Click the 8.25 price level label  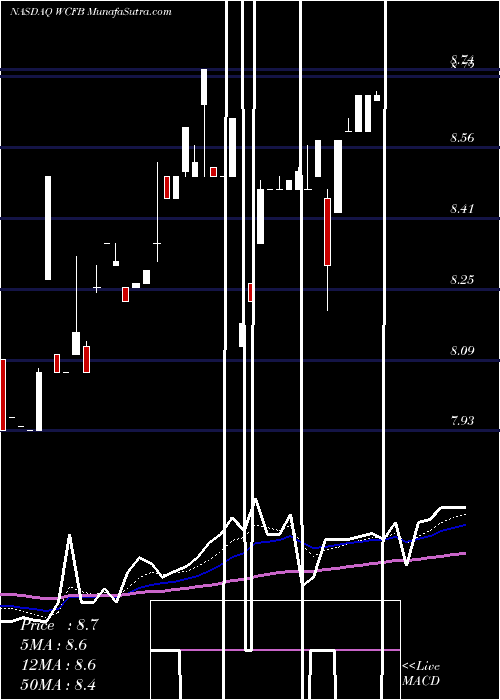tap(462, 280)
